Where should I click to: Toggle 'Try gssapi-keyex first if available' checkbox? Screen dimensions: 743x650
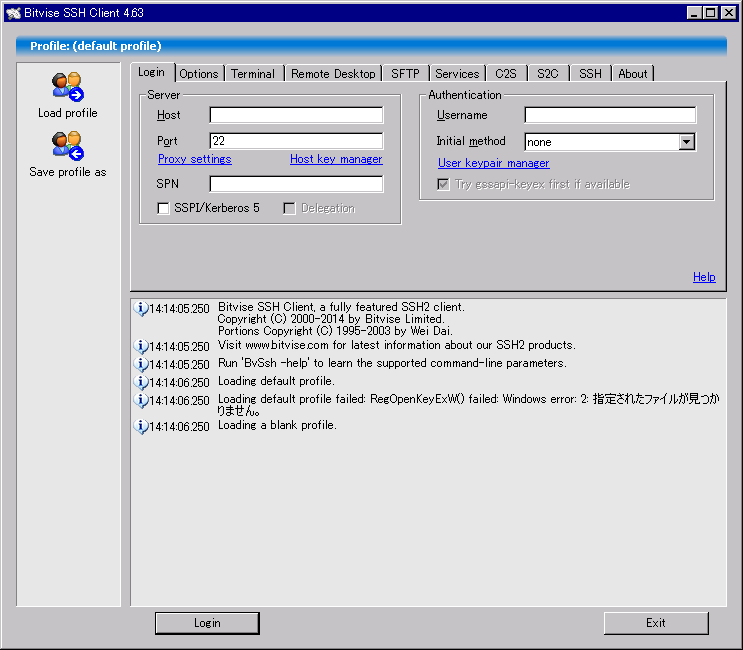pos(443,184)
